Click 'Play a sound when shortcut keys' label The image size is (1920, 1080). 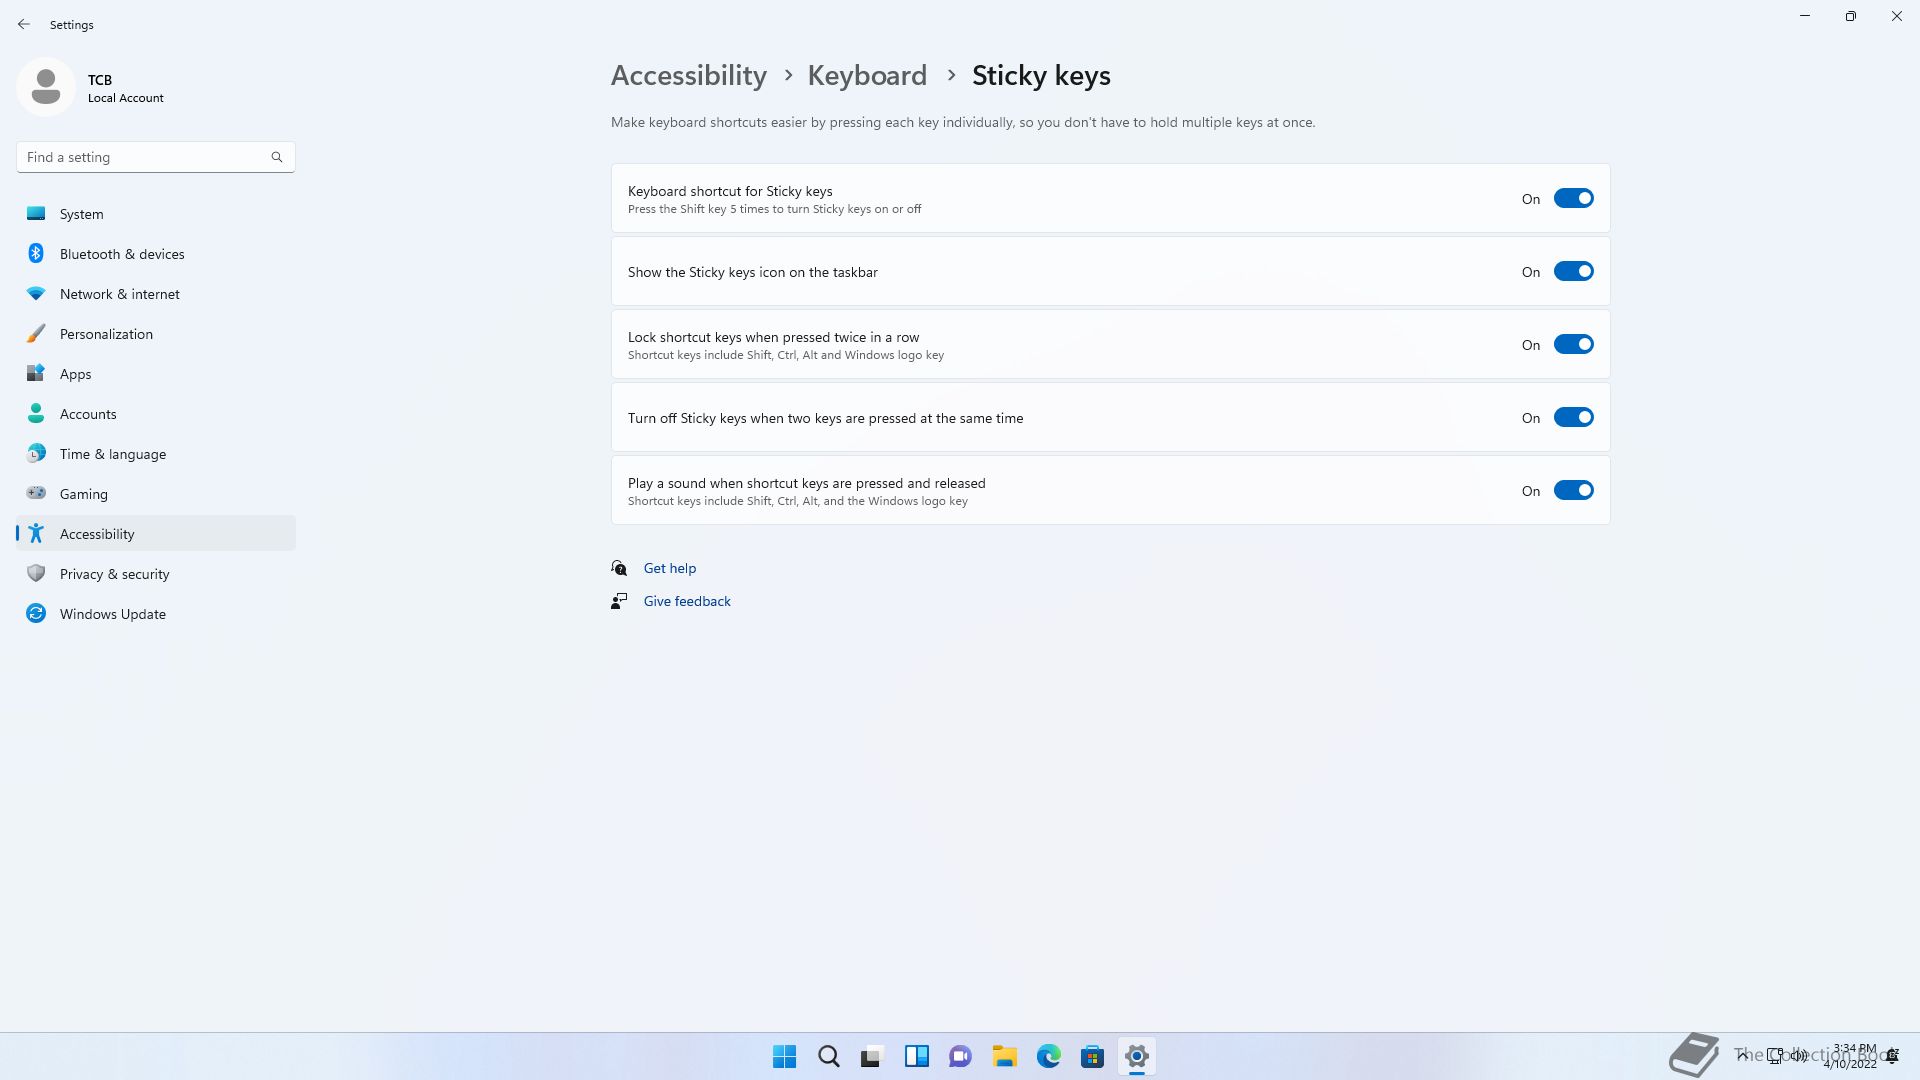tap(806, 483)
